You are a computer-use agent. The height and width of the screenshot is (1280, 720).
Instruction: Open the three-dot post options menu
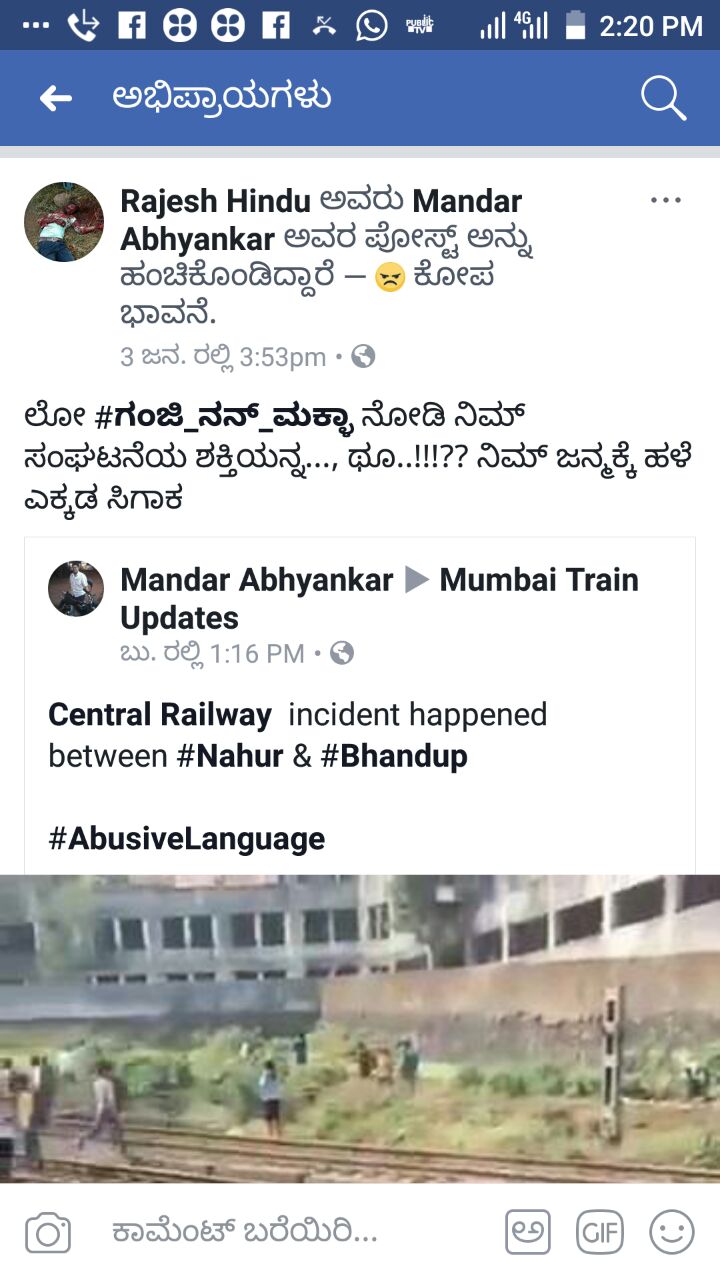point(665,201)
